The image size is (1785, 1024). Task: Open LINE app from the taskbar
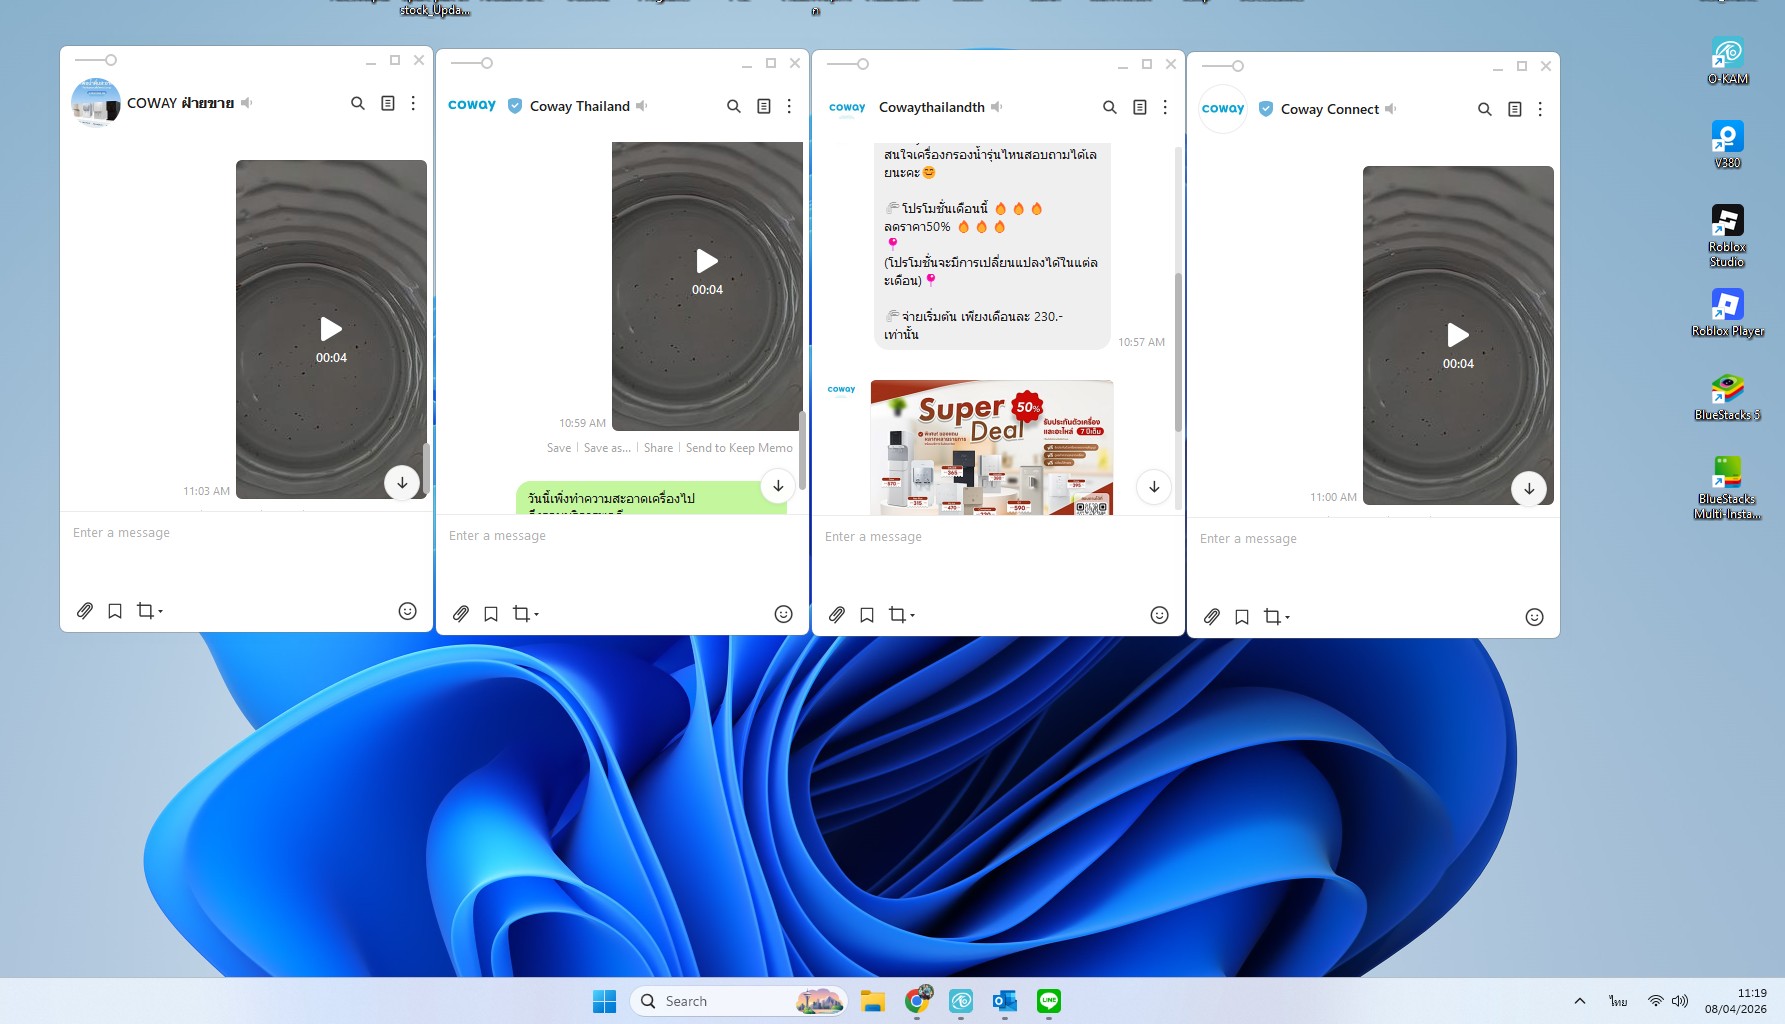pyautogui.click(x=1048, y=1001)
